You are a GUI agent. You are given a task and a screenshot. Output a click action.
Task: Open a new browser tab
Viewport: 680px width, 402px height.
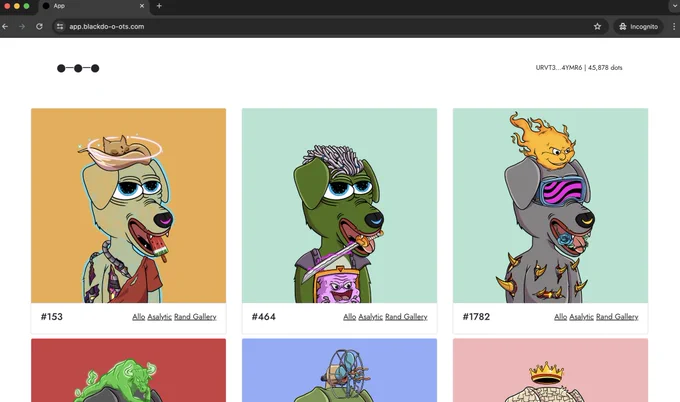pyautogui.click(x=159, y=6)
